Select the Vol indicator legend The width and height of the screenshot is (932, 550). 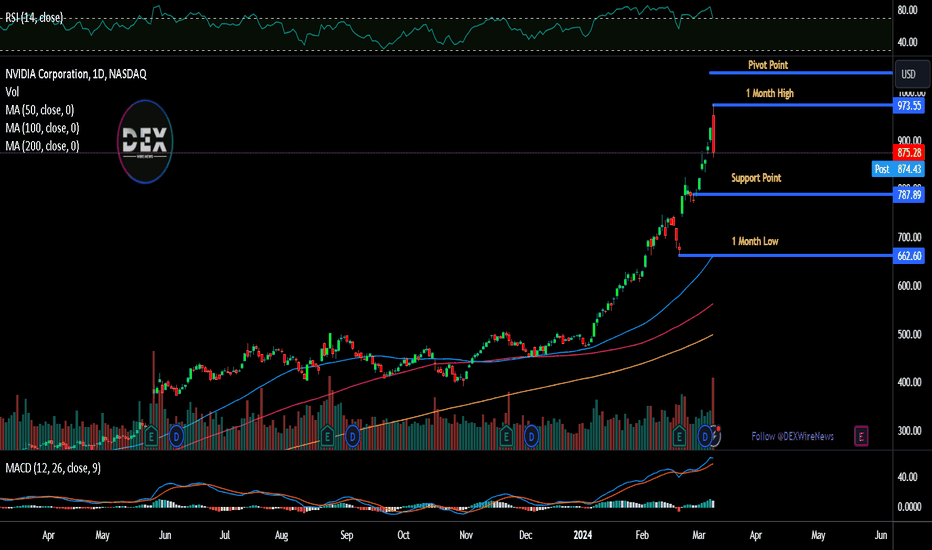12,92
